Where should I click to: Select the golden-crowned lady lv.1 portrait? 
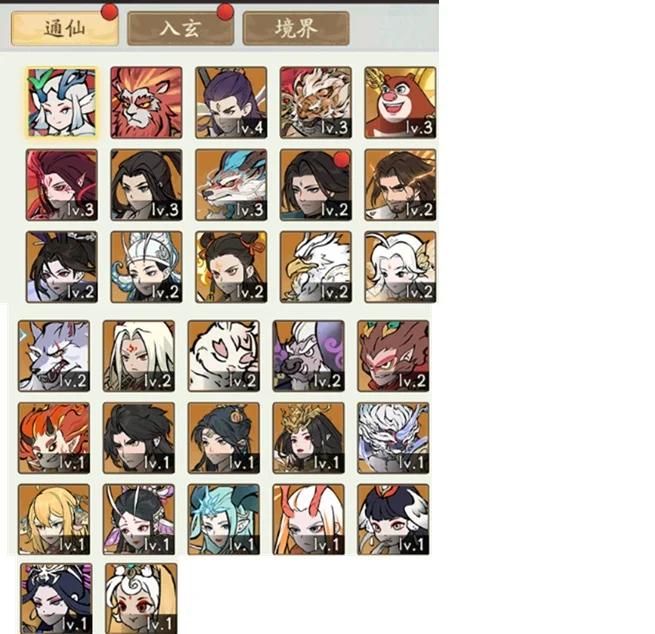coord(308,438)
